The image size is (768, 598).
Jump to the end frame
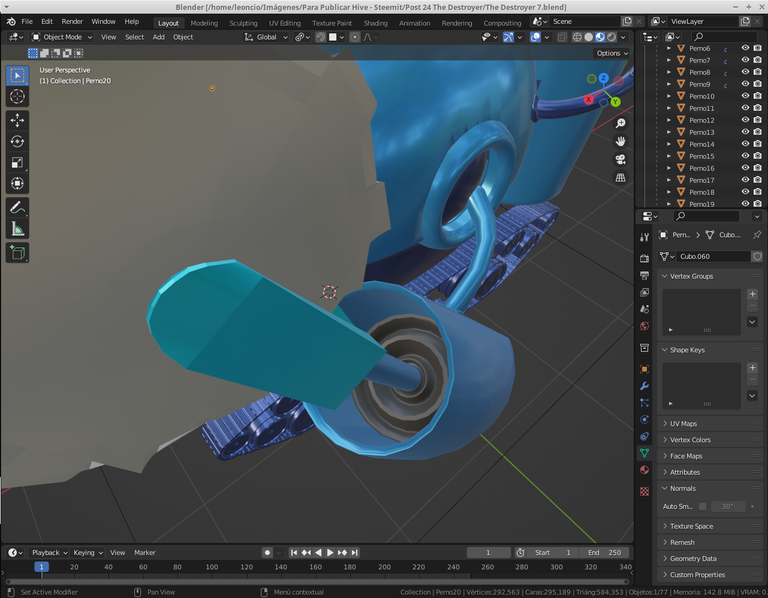coord(355,552)
